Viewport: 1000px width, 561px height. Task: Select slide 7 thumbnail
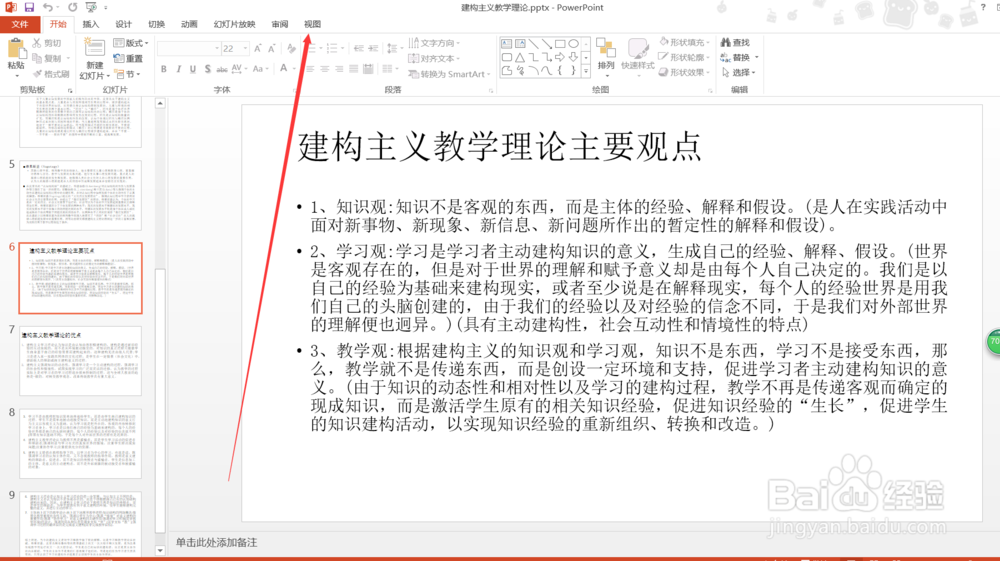[x=80, y=361]
